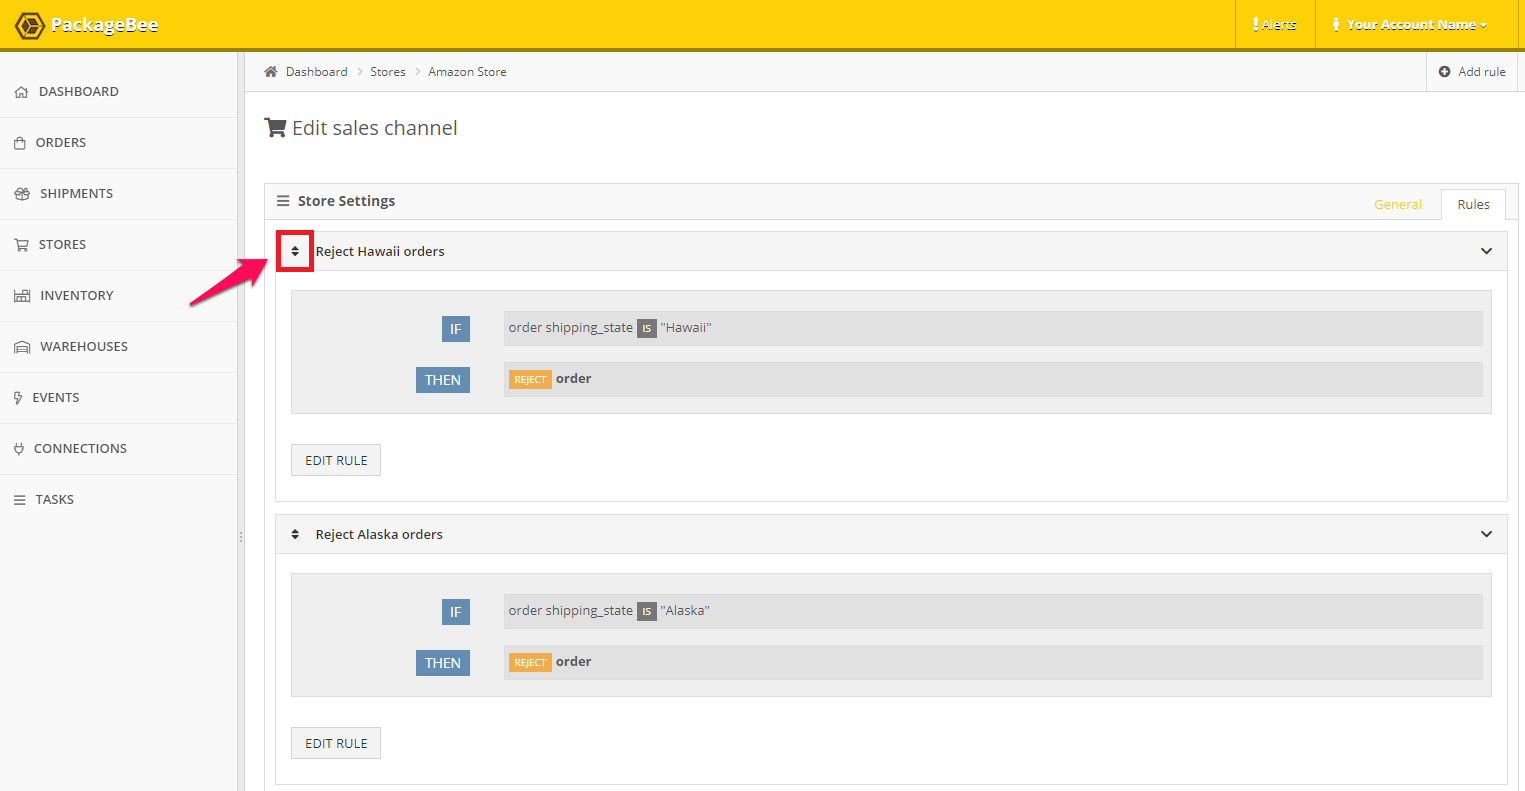Click the Orders bag icon in sidebar
The width and height of the screenshot is (1525, 791).
pos(20,143)
